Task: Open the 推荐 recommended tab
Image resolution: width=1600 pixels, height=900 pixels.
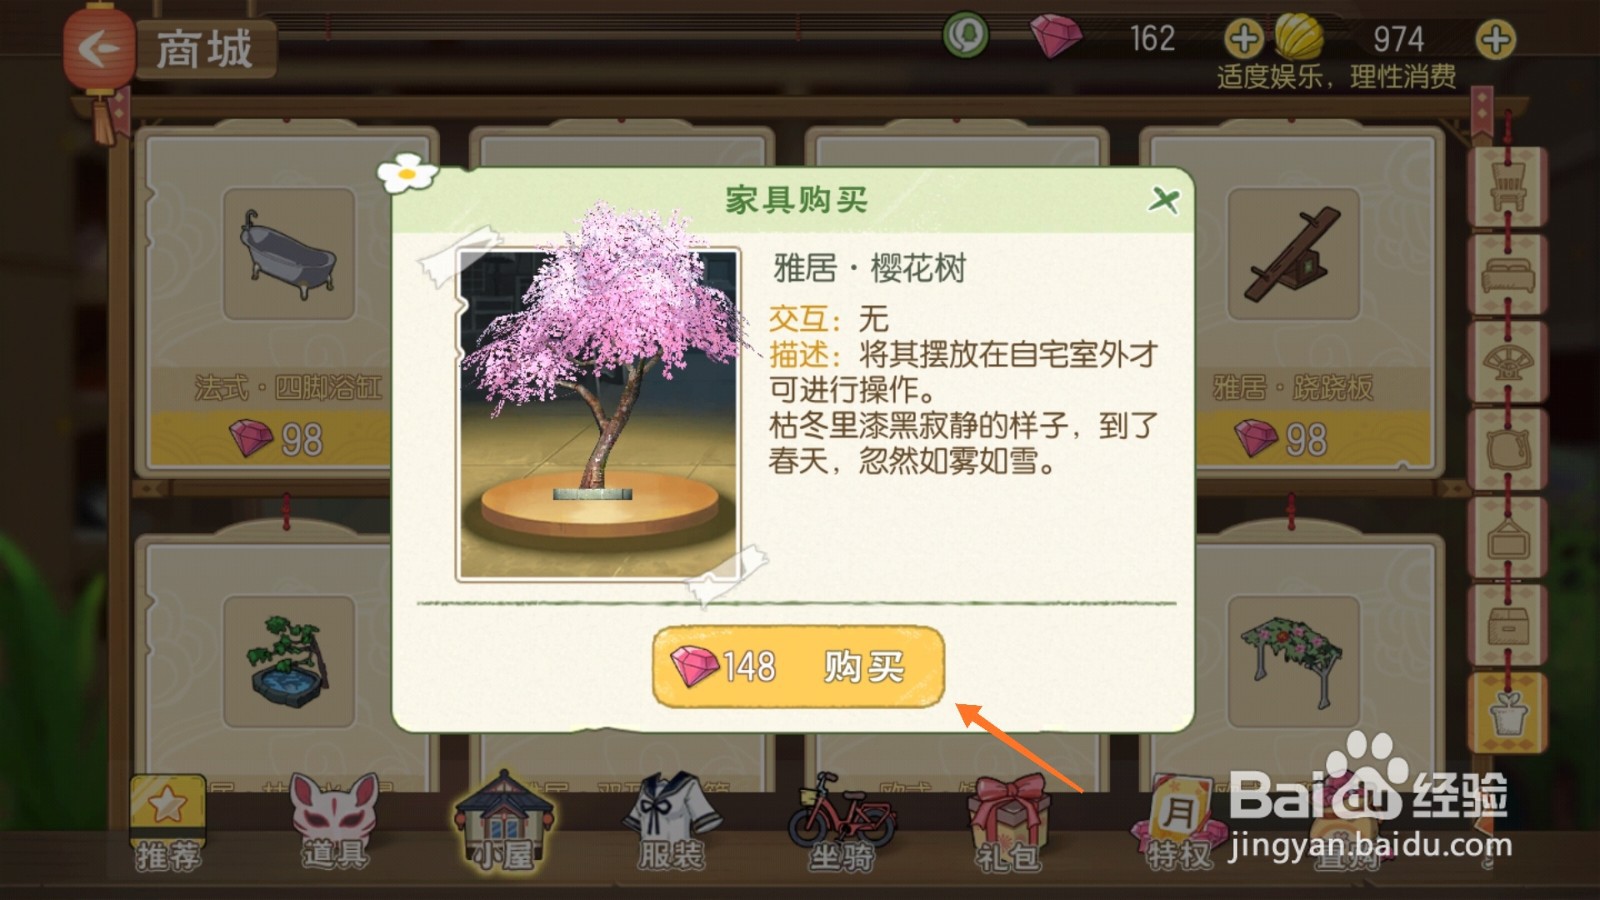Action: (x=167, y=823)
